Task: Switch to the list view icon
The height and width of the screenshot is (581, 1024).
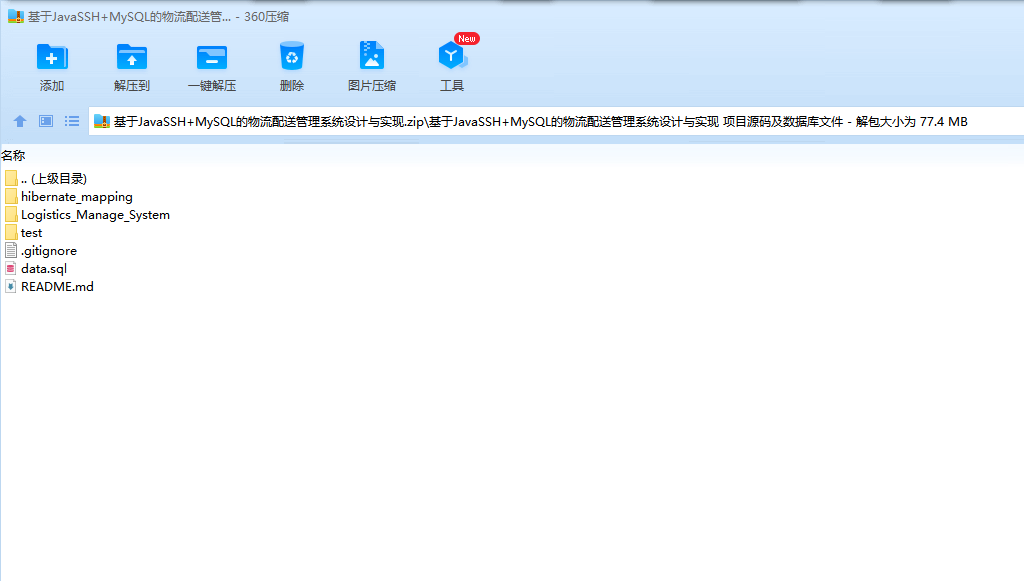Action: [x=72, y=121]
